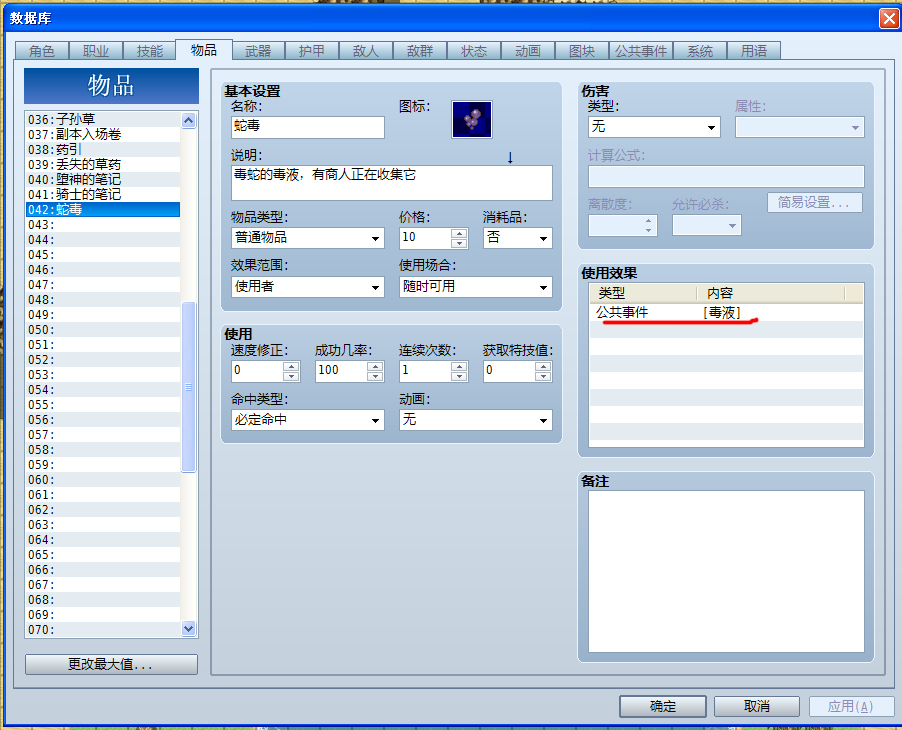The image size is (902, 730).
Task: Open the 公共事件 tab
Action: click(x=641, y=51)
